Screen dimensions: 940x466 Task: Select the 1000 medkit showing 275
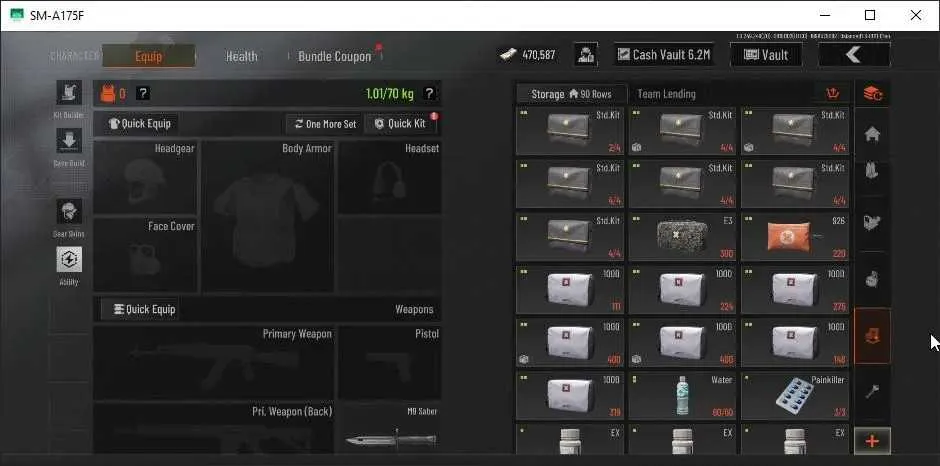coord(795,290)
